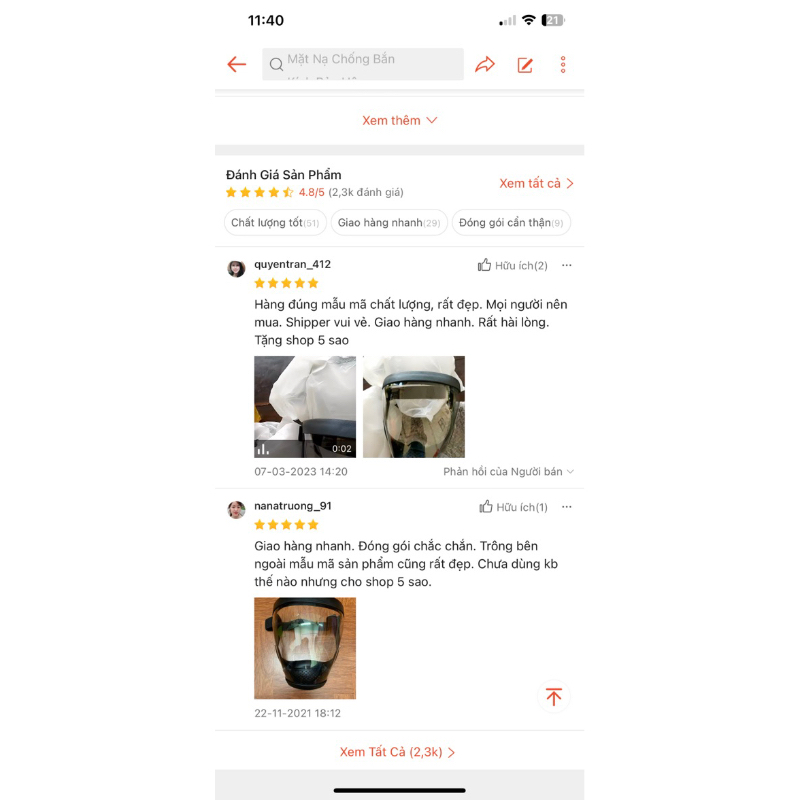Open more options on nanatruong_91's review
This screenshot has width=800, height=800.
(x=566, y=507)
